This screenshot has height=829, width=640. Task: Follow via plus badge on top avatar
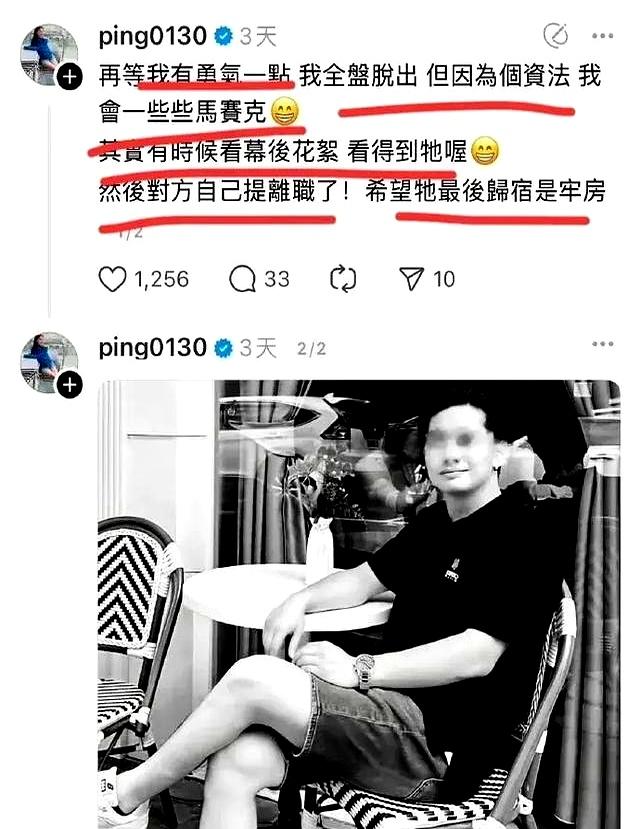point(69,77)
